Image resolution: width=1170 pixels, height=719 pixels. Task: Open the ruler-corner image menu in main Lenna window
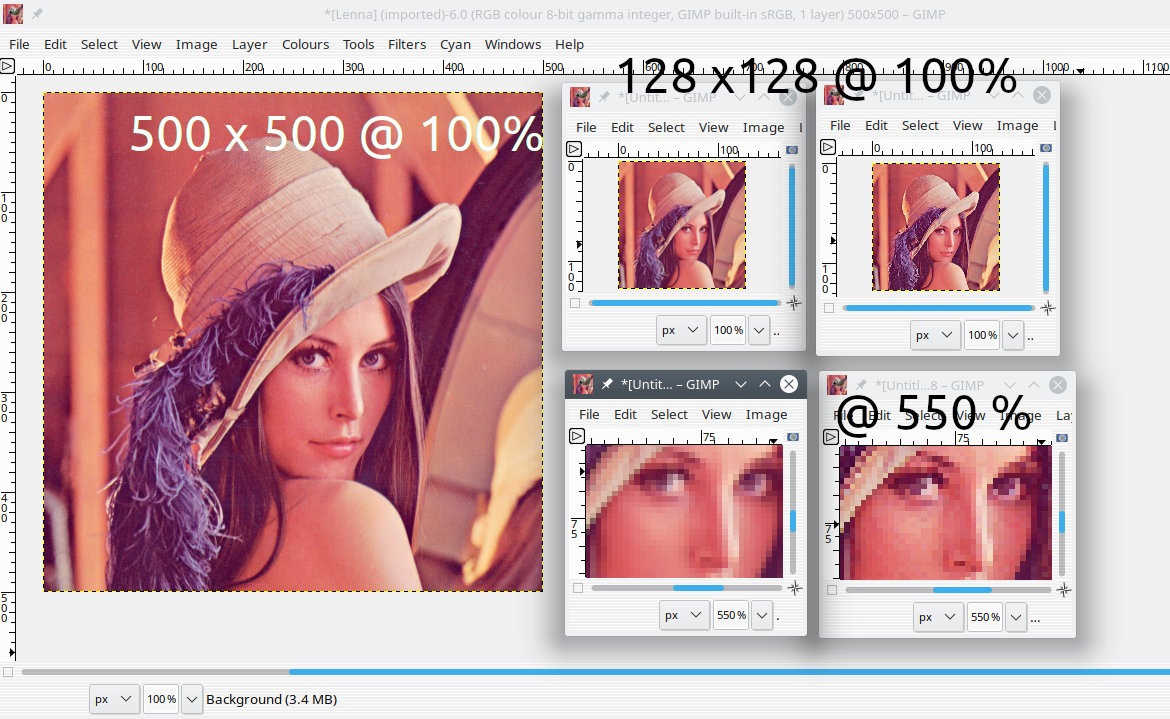[x=7, y=66]
